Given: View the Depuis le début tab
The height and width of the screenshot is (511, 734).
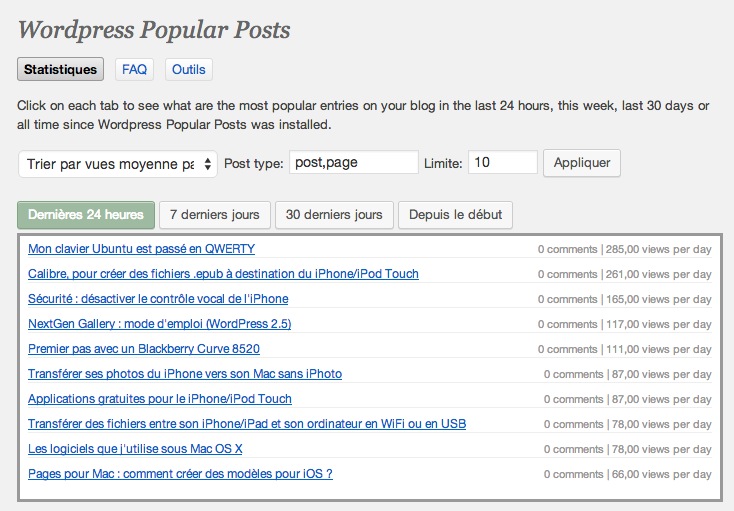Looking at the screenshot, I should [x=455, y=215].
